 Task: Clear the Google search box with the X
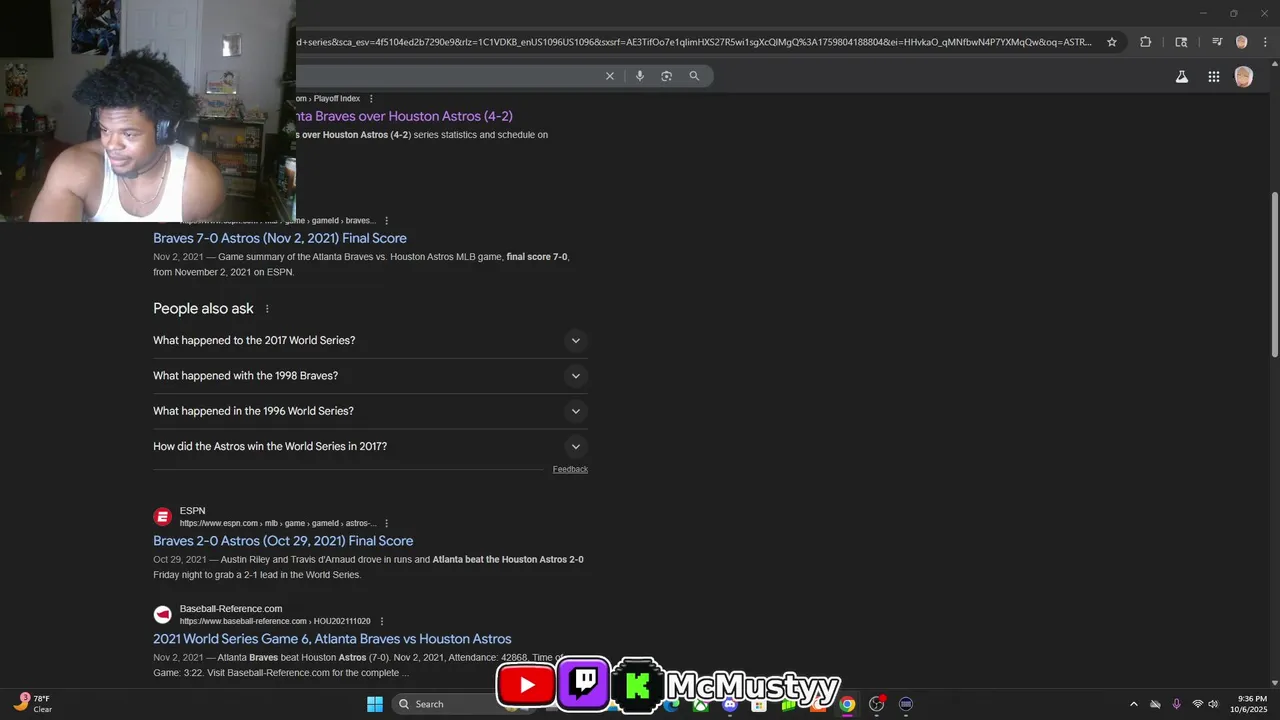610,76
